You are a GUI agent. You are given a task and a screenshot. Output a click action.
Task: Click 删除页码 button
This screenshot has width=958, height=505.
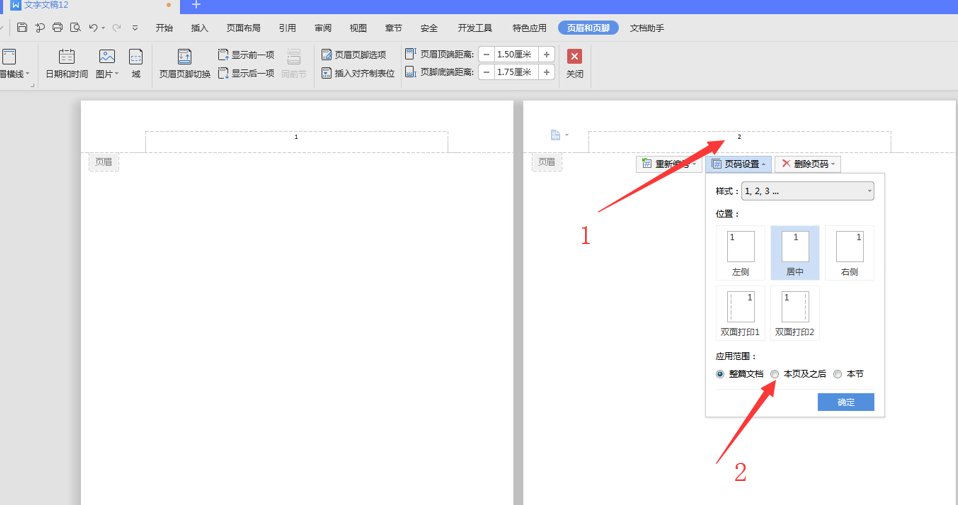[x=807, y=164]
